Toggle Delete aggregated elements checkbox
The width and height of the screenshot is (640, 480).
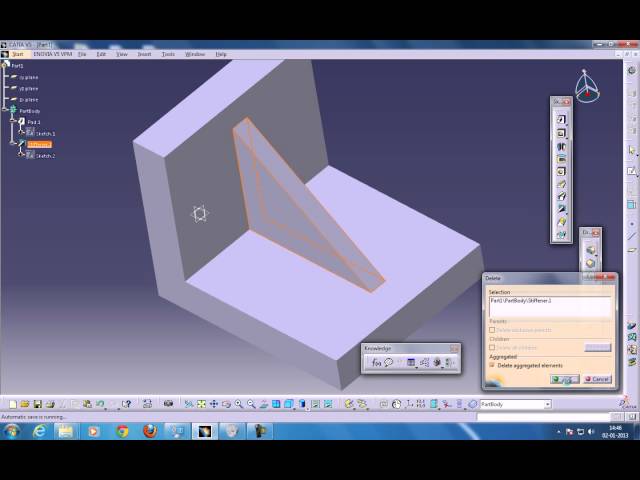[x=492, y=365]
